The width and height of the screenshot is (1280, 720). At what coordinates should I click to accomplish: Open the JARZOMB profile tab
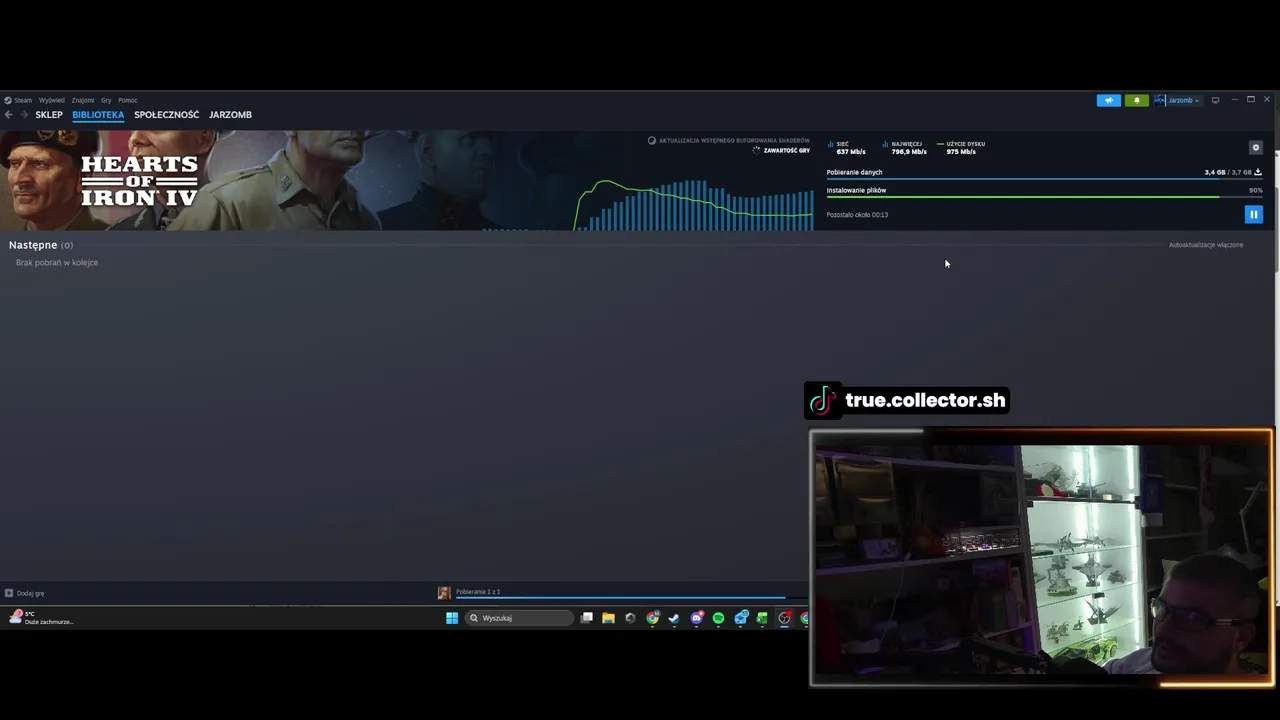point(230,115)
